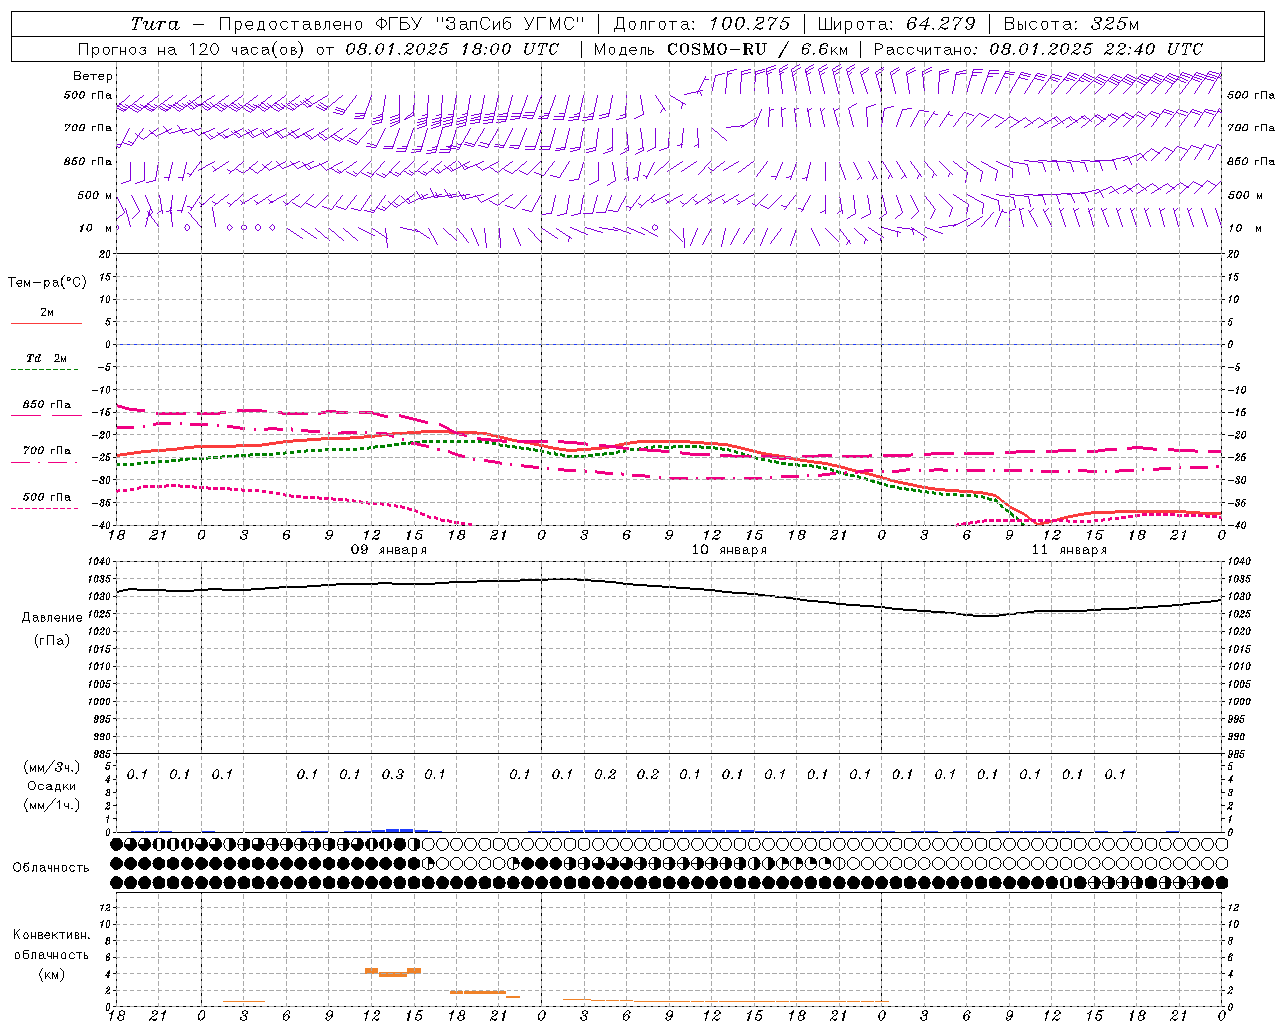The image size is (1280, 1024).
Task: Click the "500 гПа" entry in temperature legend
Action: pos(47,497)
